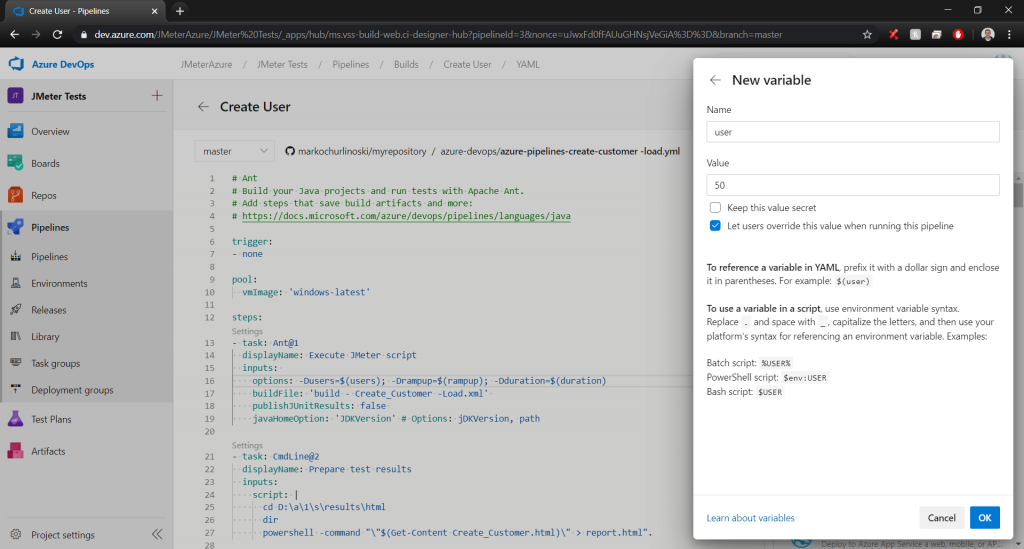Open the master branch dropdown

coord(234,151)
